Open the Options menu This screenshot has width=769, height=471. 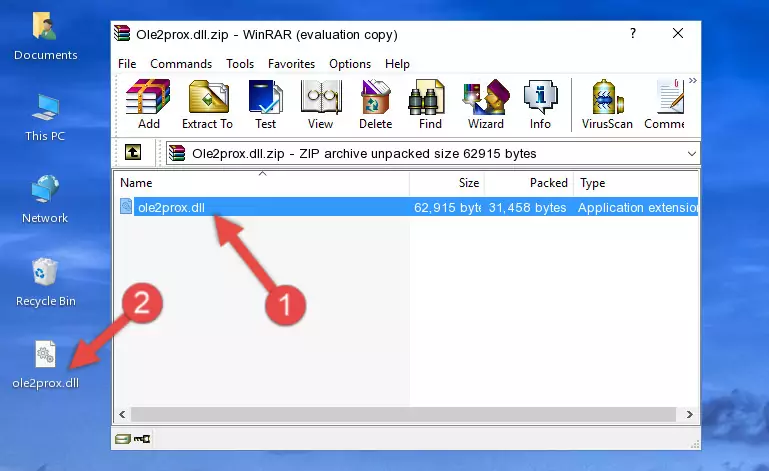point(350,64)
